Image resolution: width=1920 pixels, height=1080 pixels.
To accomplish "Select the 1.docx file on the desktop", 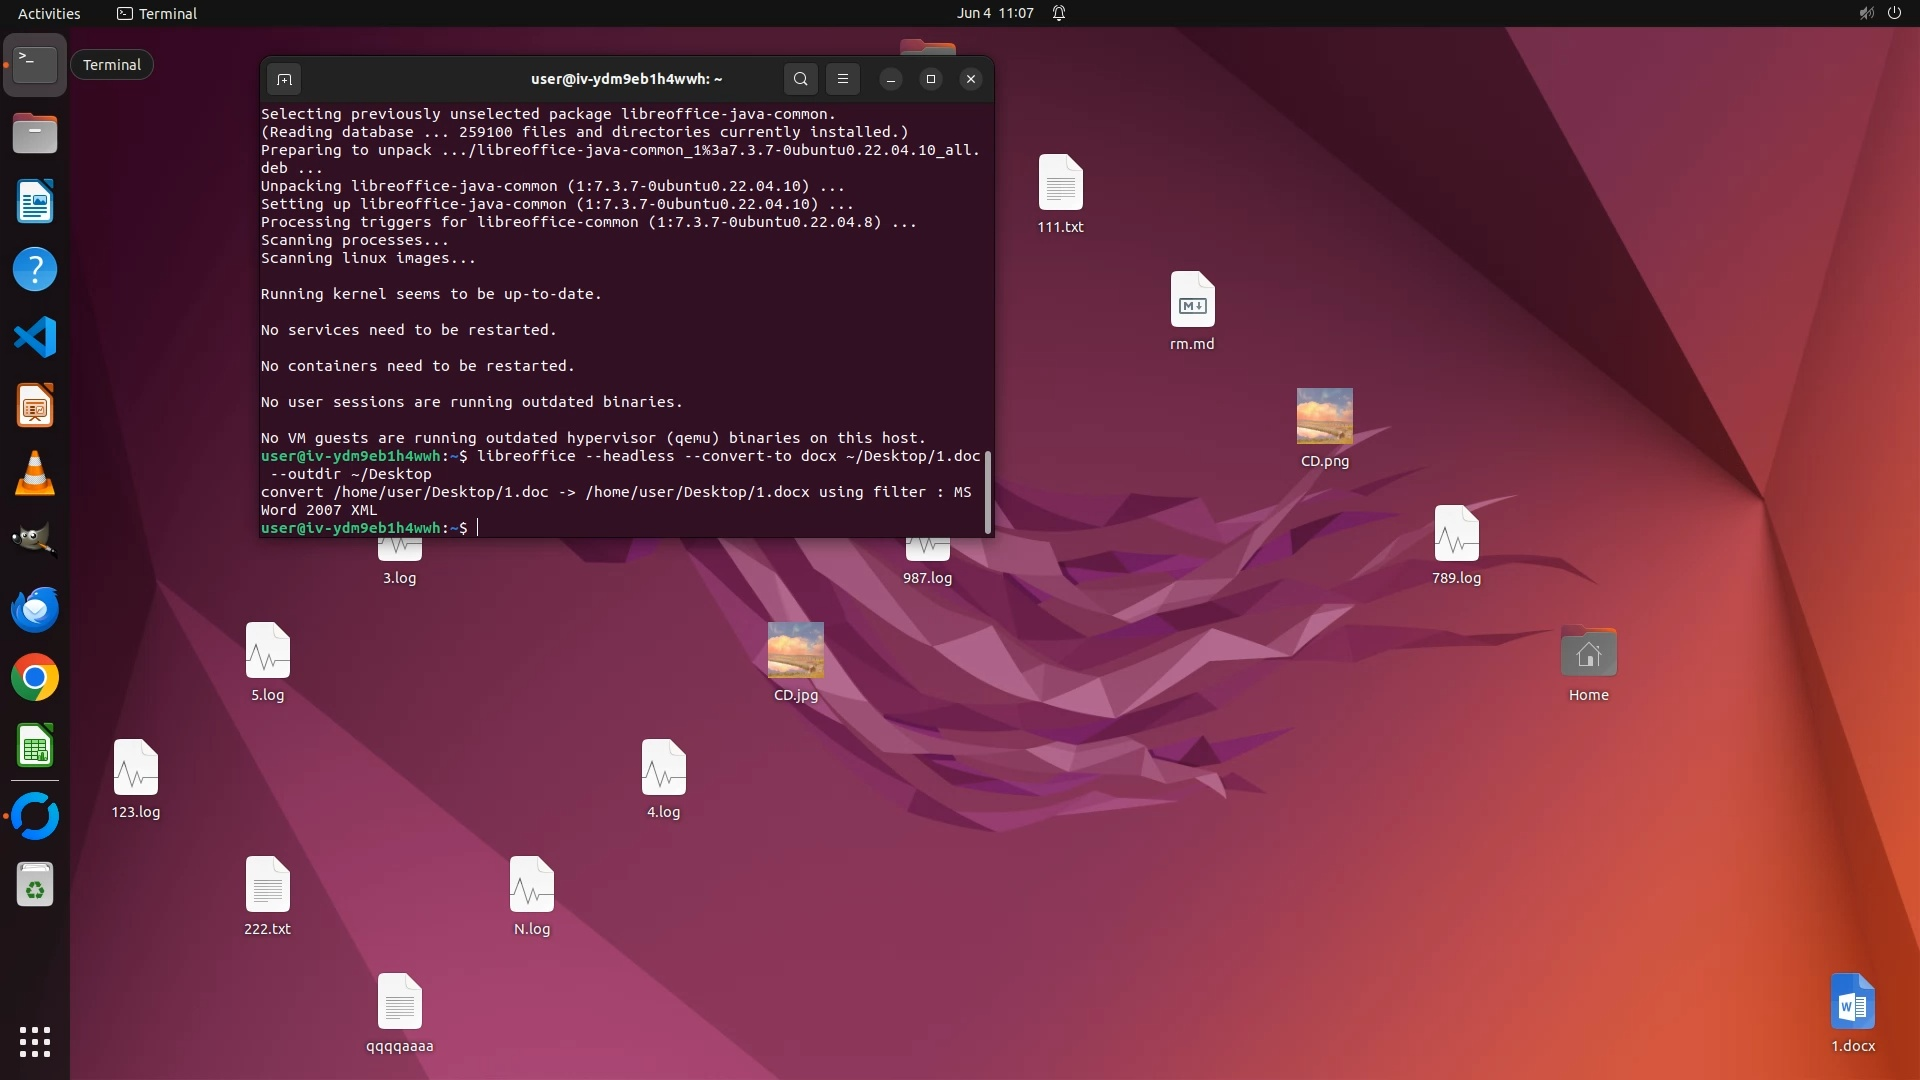I will (x=1852, y=1003).
